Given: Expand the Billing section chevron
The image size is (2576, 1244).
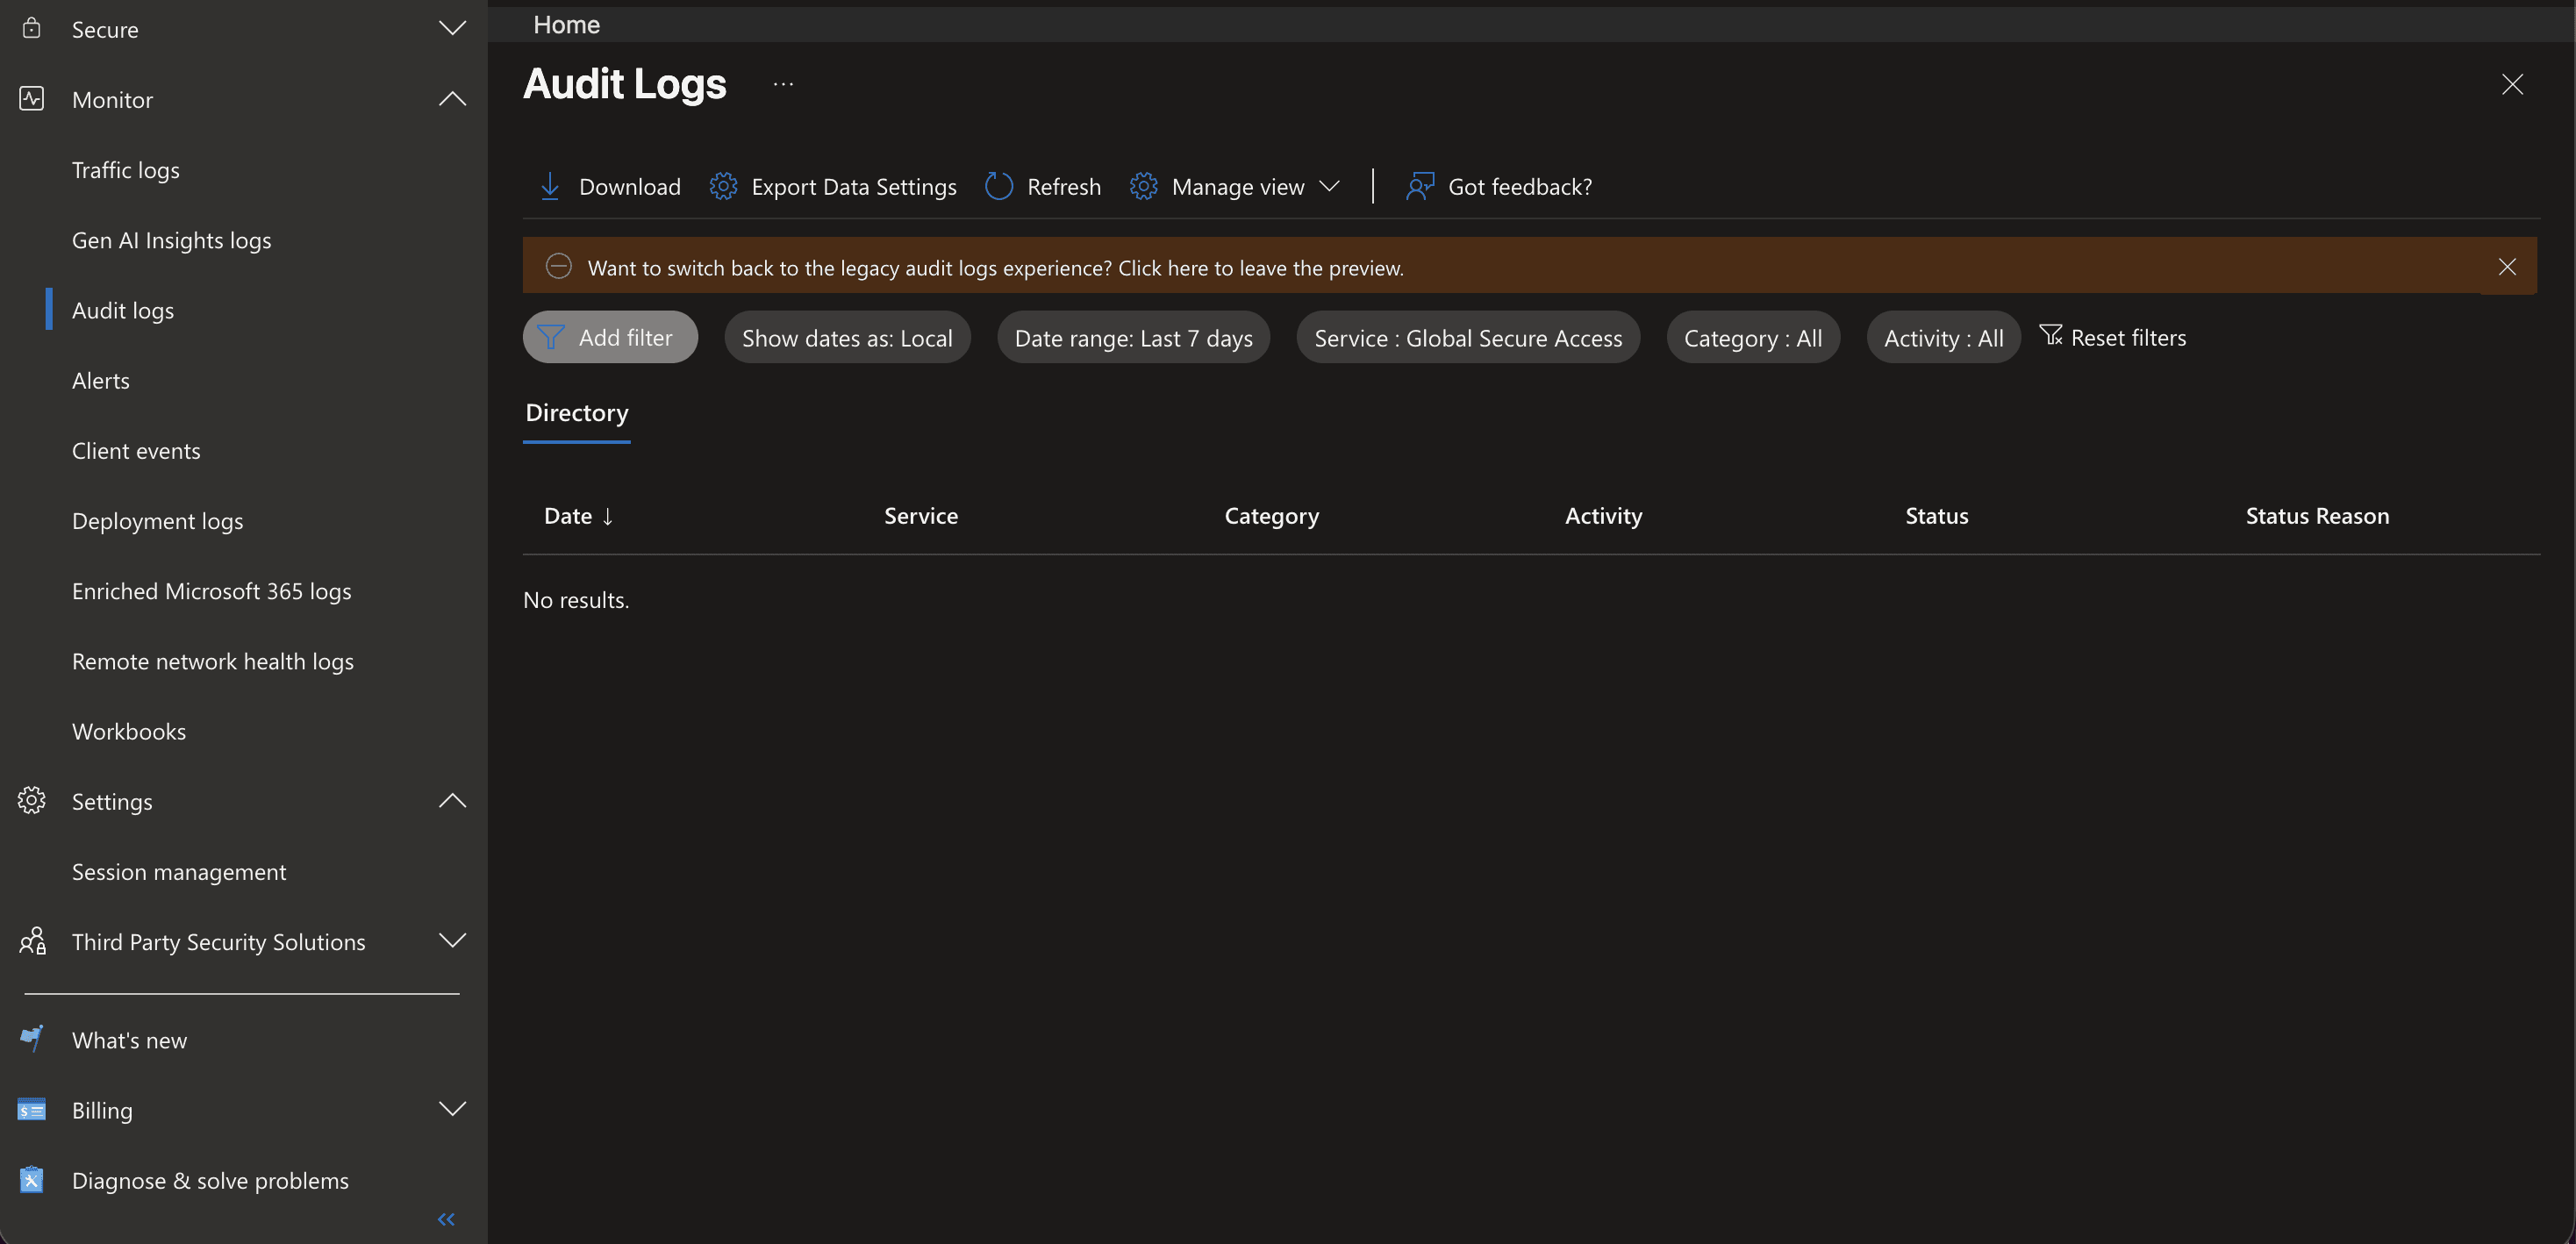Looking at the screenshot, I should pyautogui.click(x=452, y=1108).
